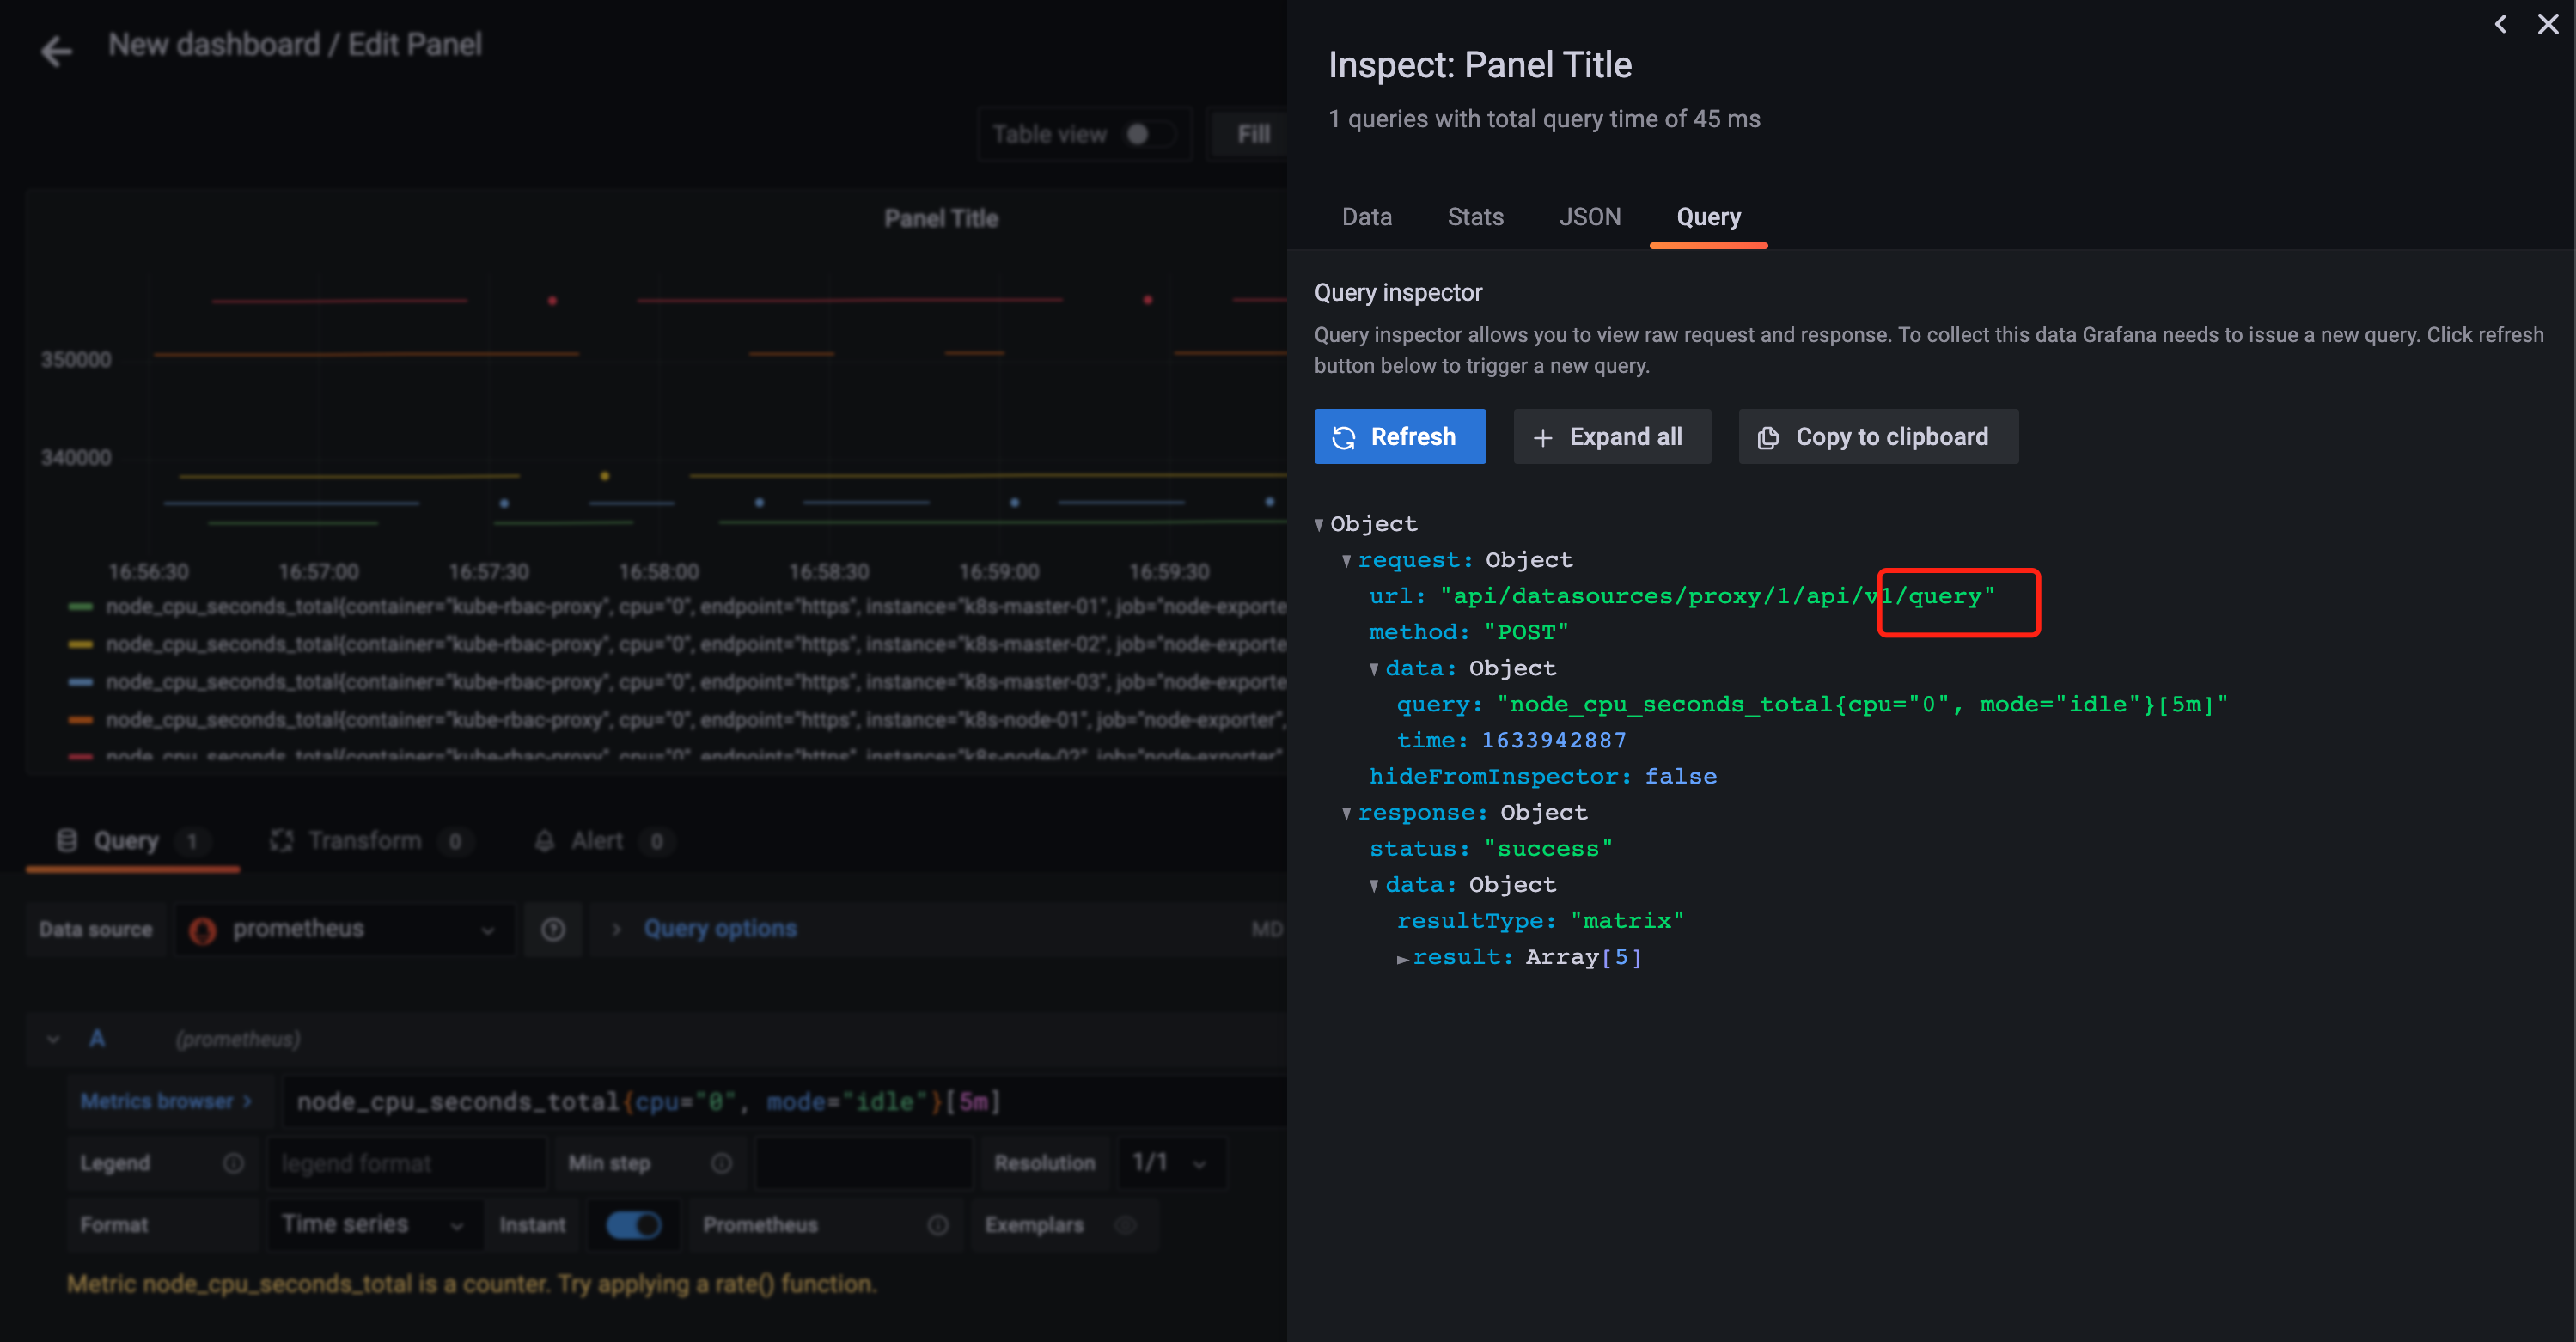Click the query A label letter

click(97, 1038)
